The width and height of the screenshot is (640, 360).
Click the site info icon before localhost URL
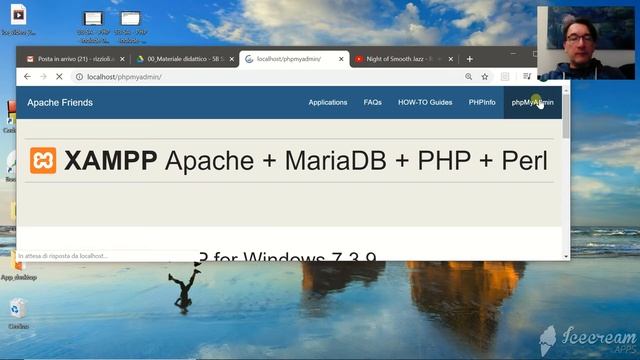79,77
